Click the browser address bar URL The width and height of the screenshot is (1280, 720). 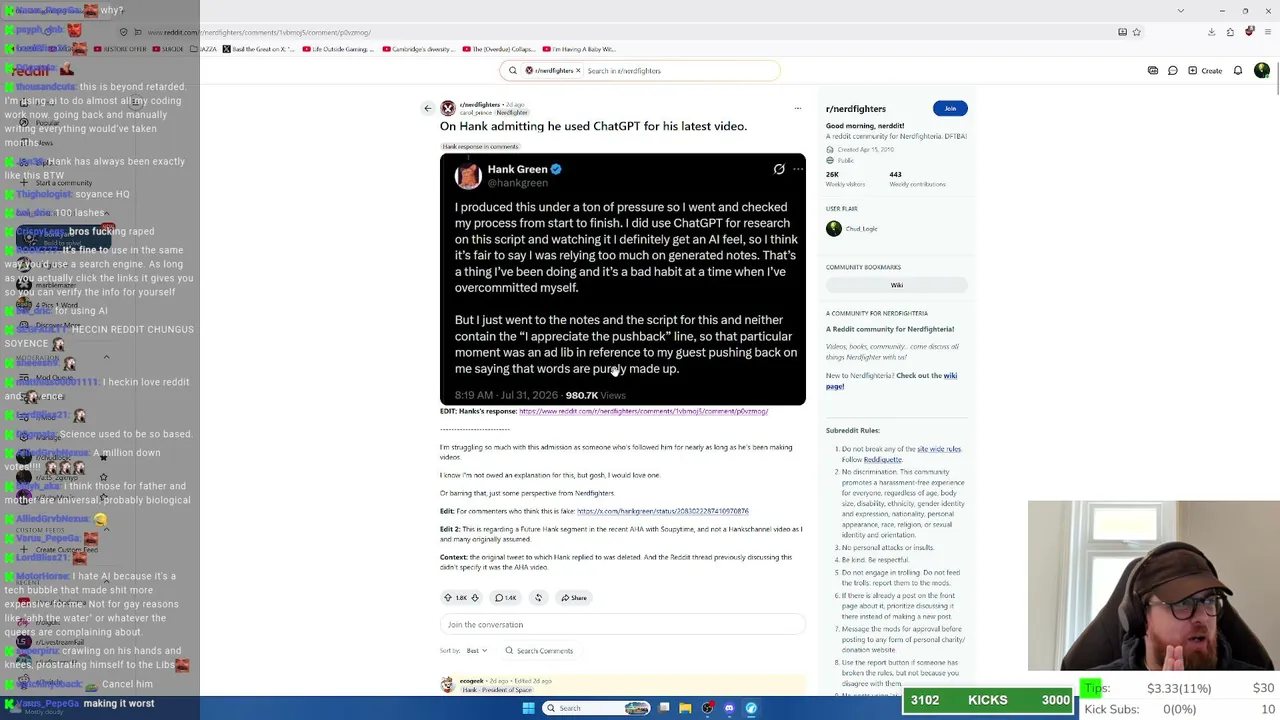pos(259,32)
